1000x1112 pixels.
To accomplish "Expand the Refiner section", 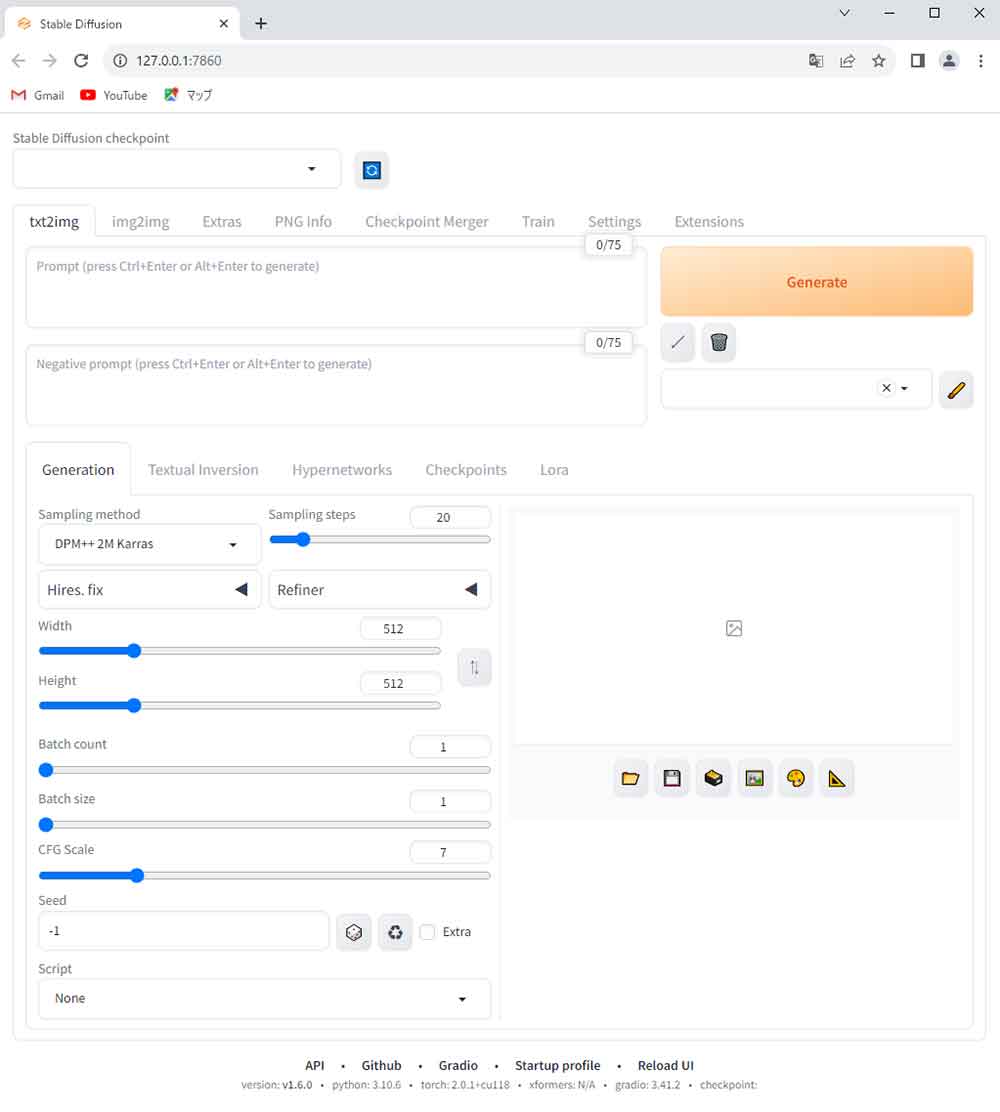I will point(379,590).
